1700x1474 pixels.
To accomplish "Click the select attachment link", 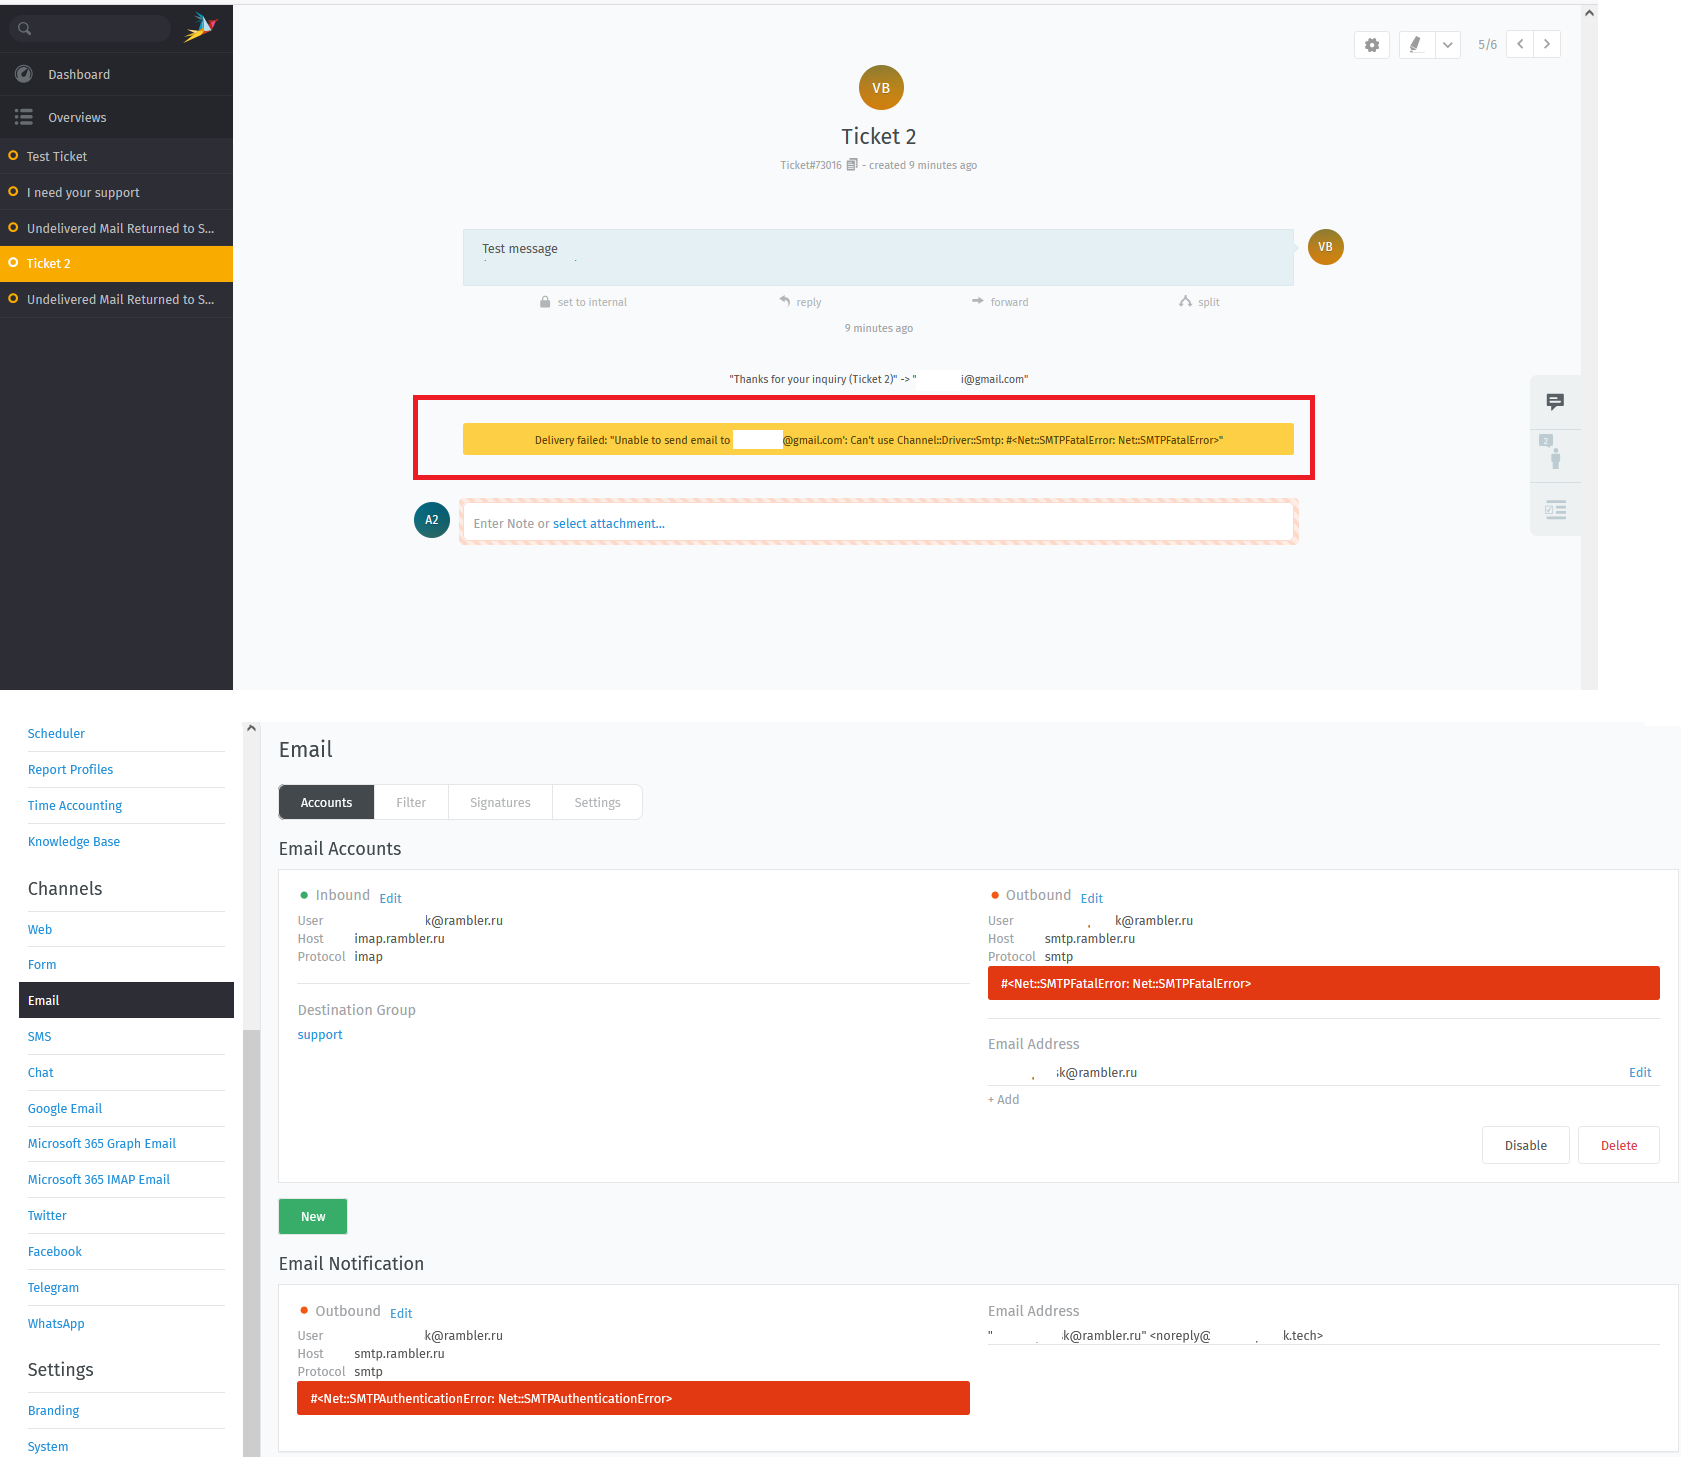I will pos(609,524).
